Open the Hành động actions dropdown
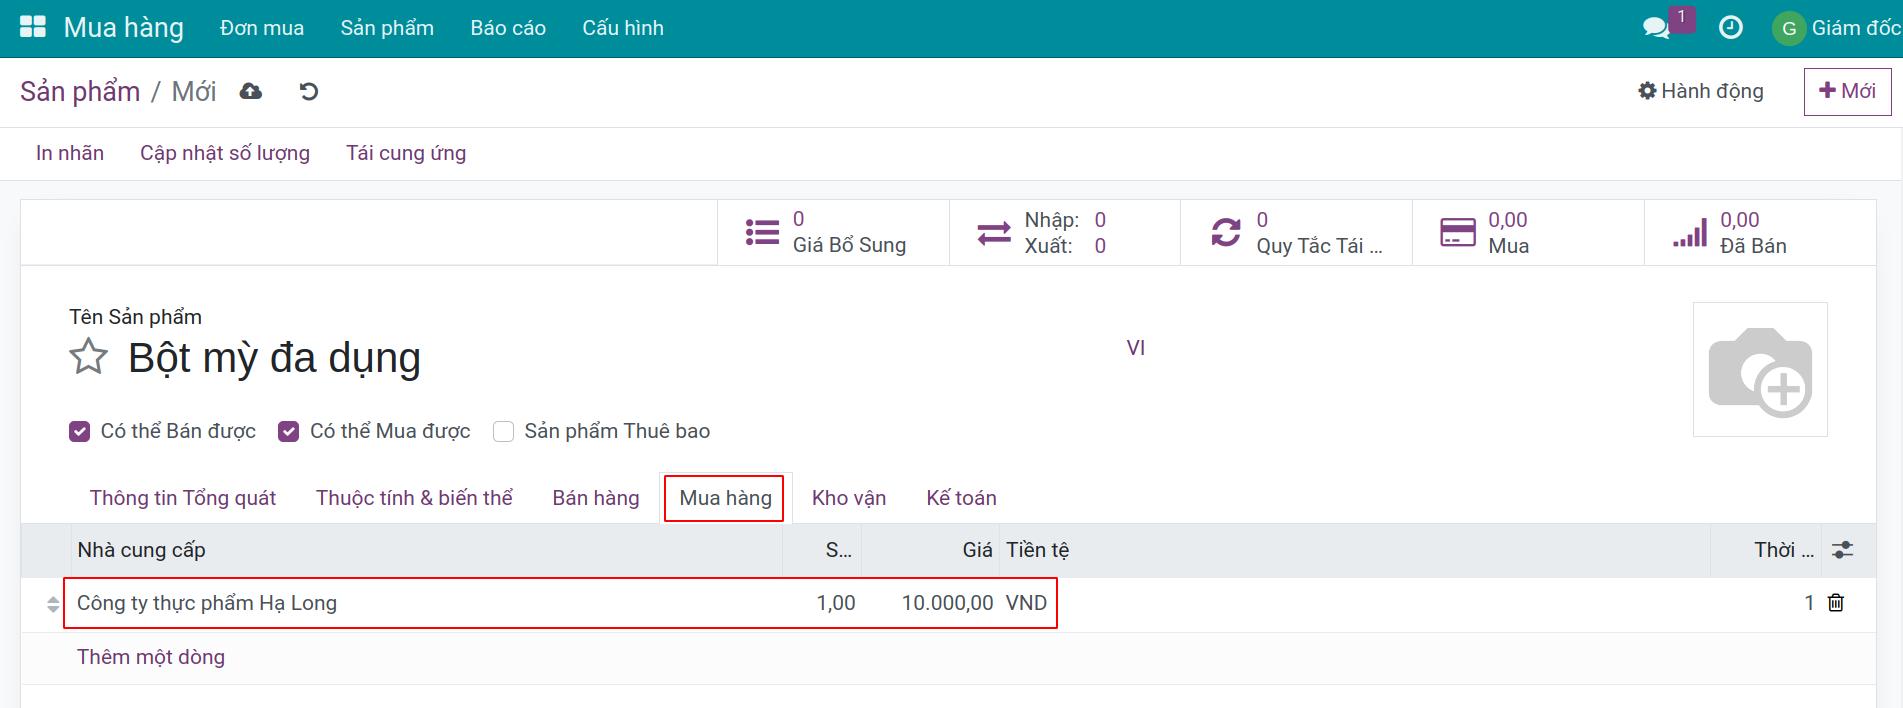Screen dimensions: 1903x708 (1701, 91)
